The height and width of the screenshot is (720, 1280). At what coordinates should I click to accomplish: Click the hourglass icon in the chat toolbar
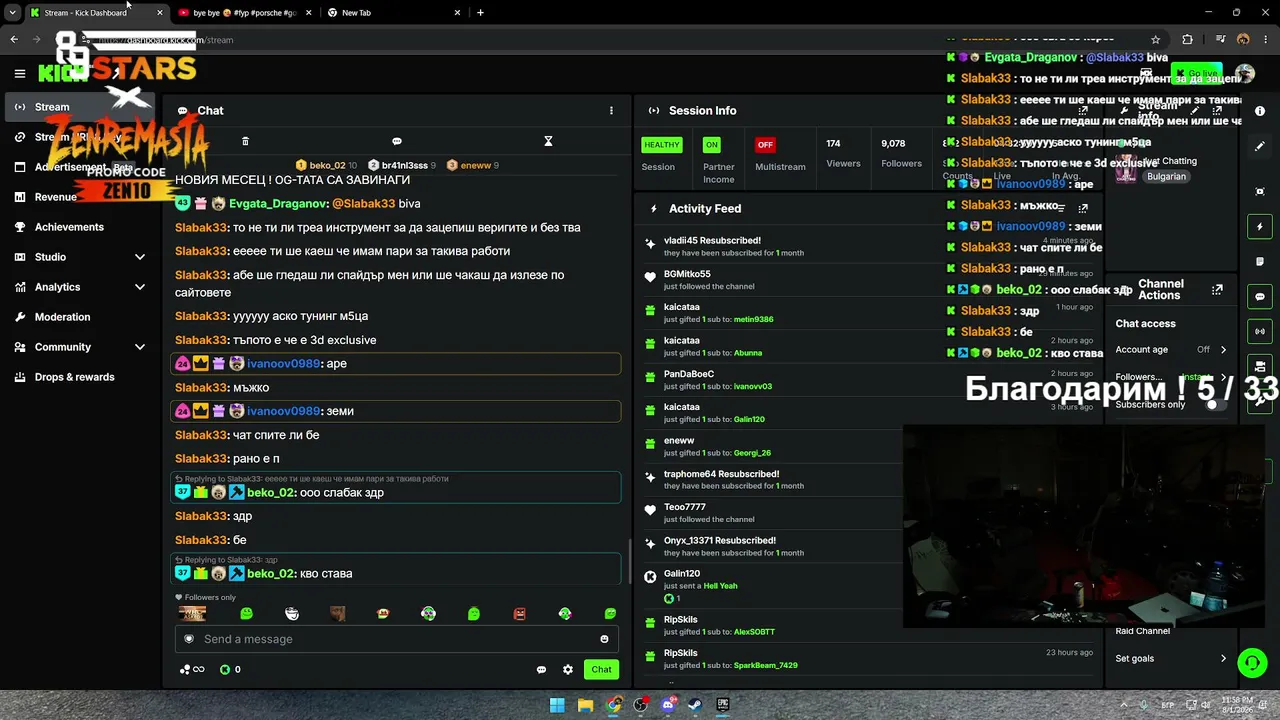point(548,141)
